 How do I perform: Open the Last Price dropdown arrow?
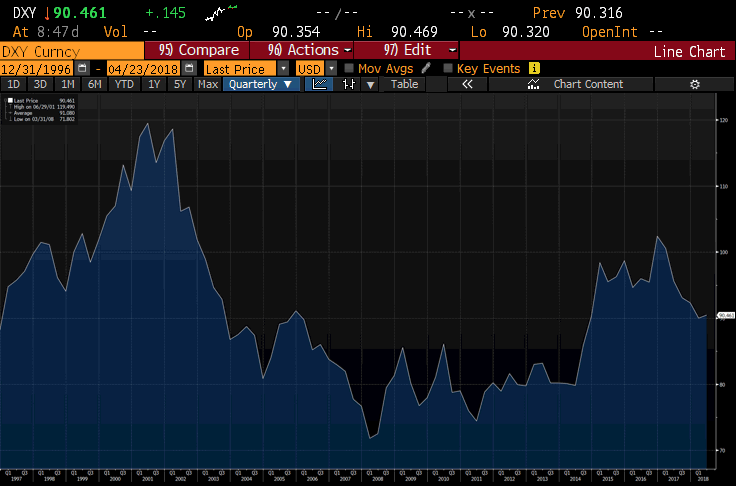click(x=284, y=69)
